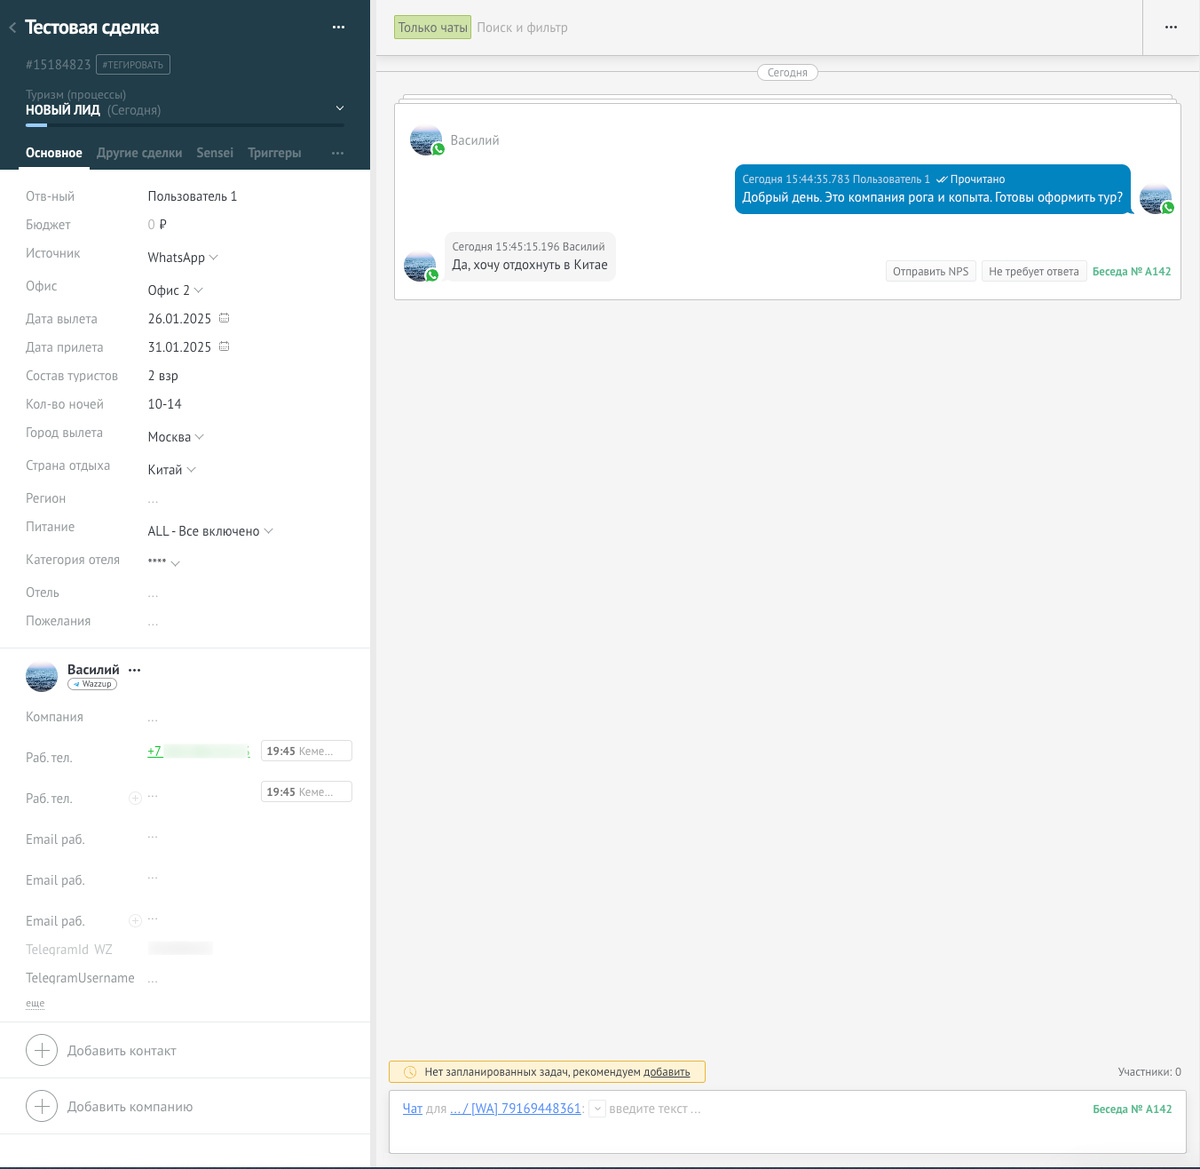Viewport: 1200px width, 1169px height.
Task: Open the Город вылета dropdown showing Москва
Action: point(175,437)
